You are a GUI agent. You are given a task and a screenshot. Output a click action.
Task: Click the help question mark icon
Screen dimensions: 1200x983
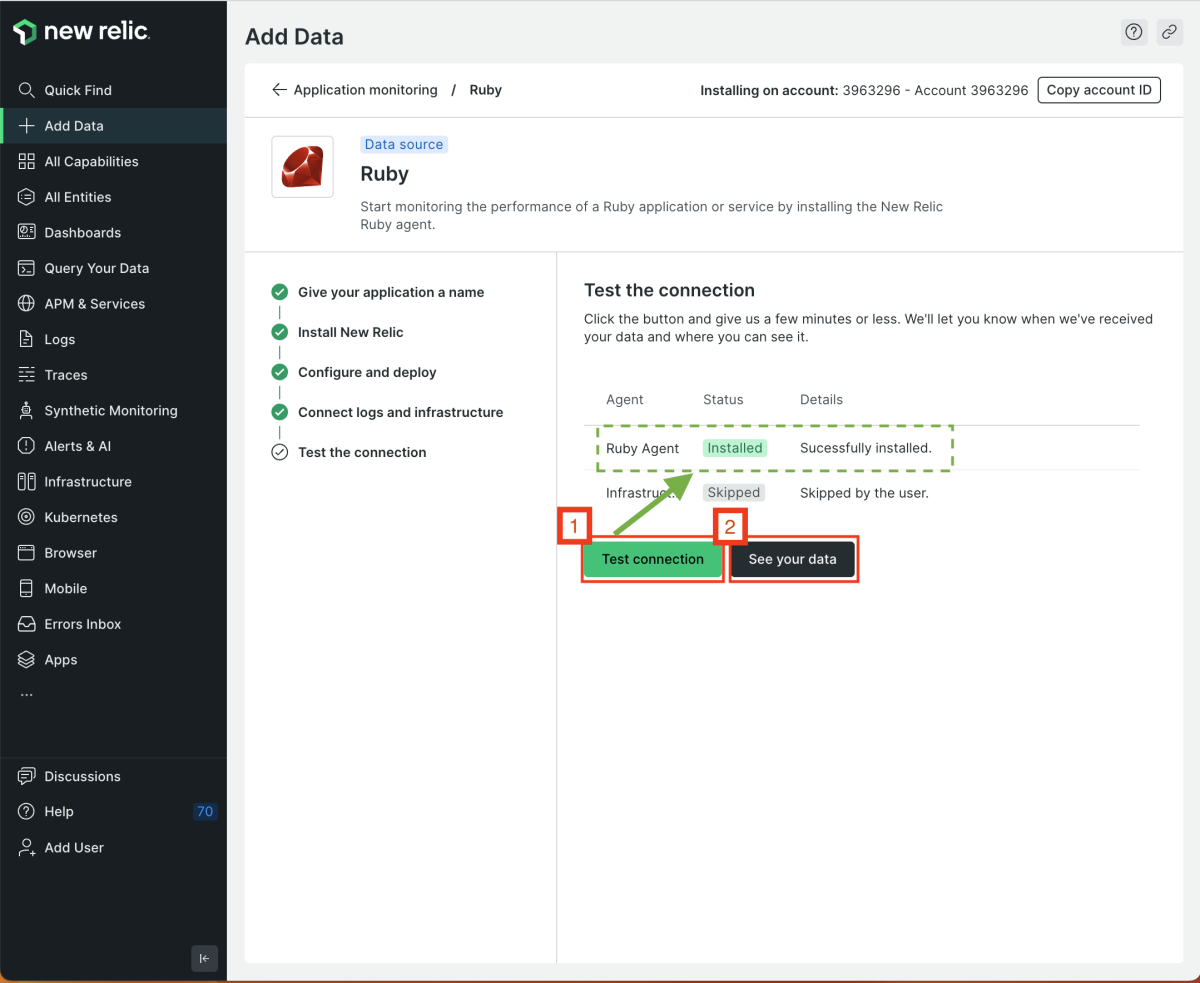point(1134,32)
